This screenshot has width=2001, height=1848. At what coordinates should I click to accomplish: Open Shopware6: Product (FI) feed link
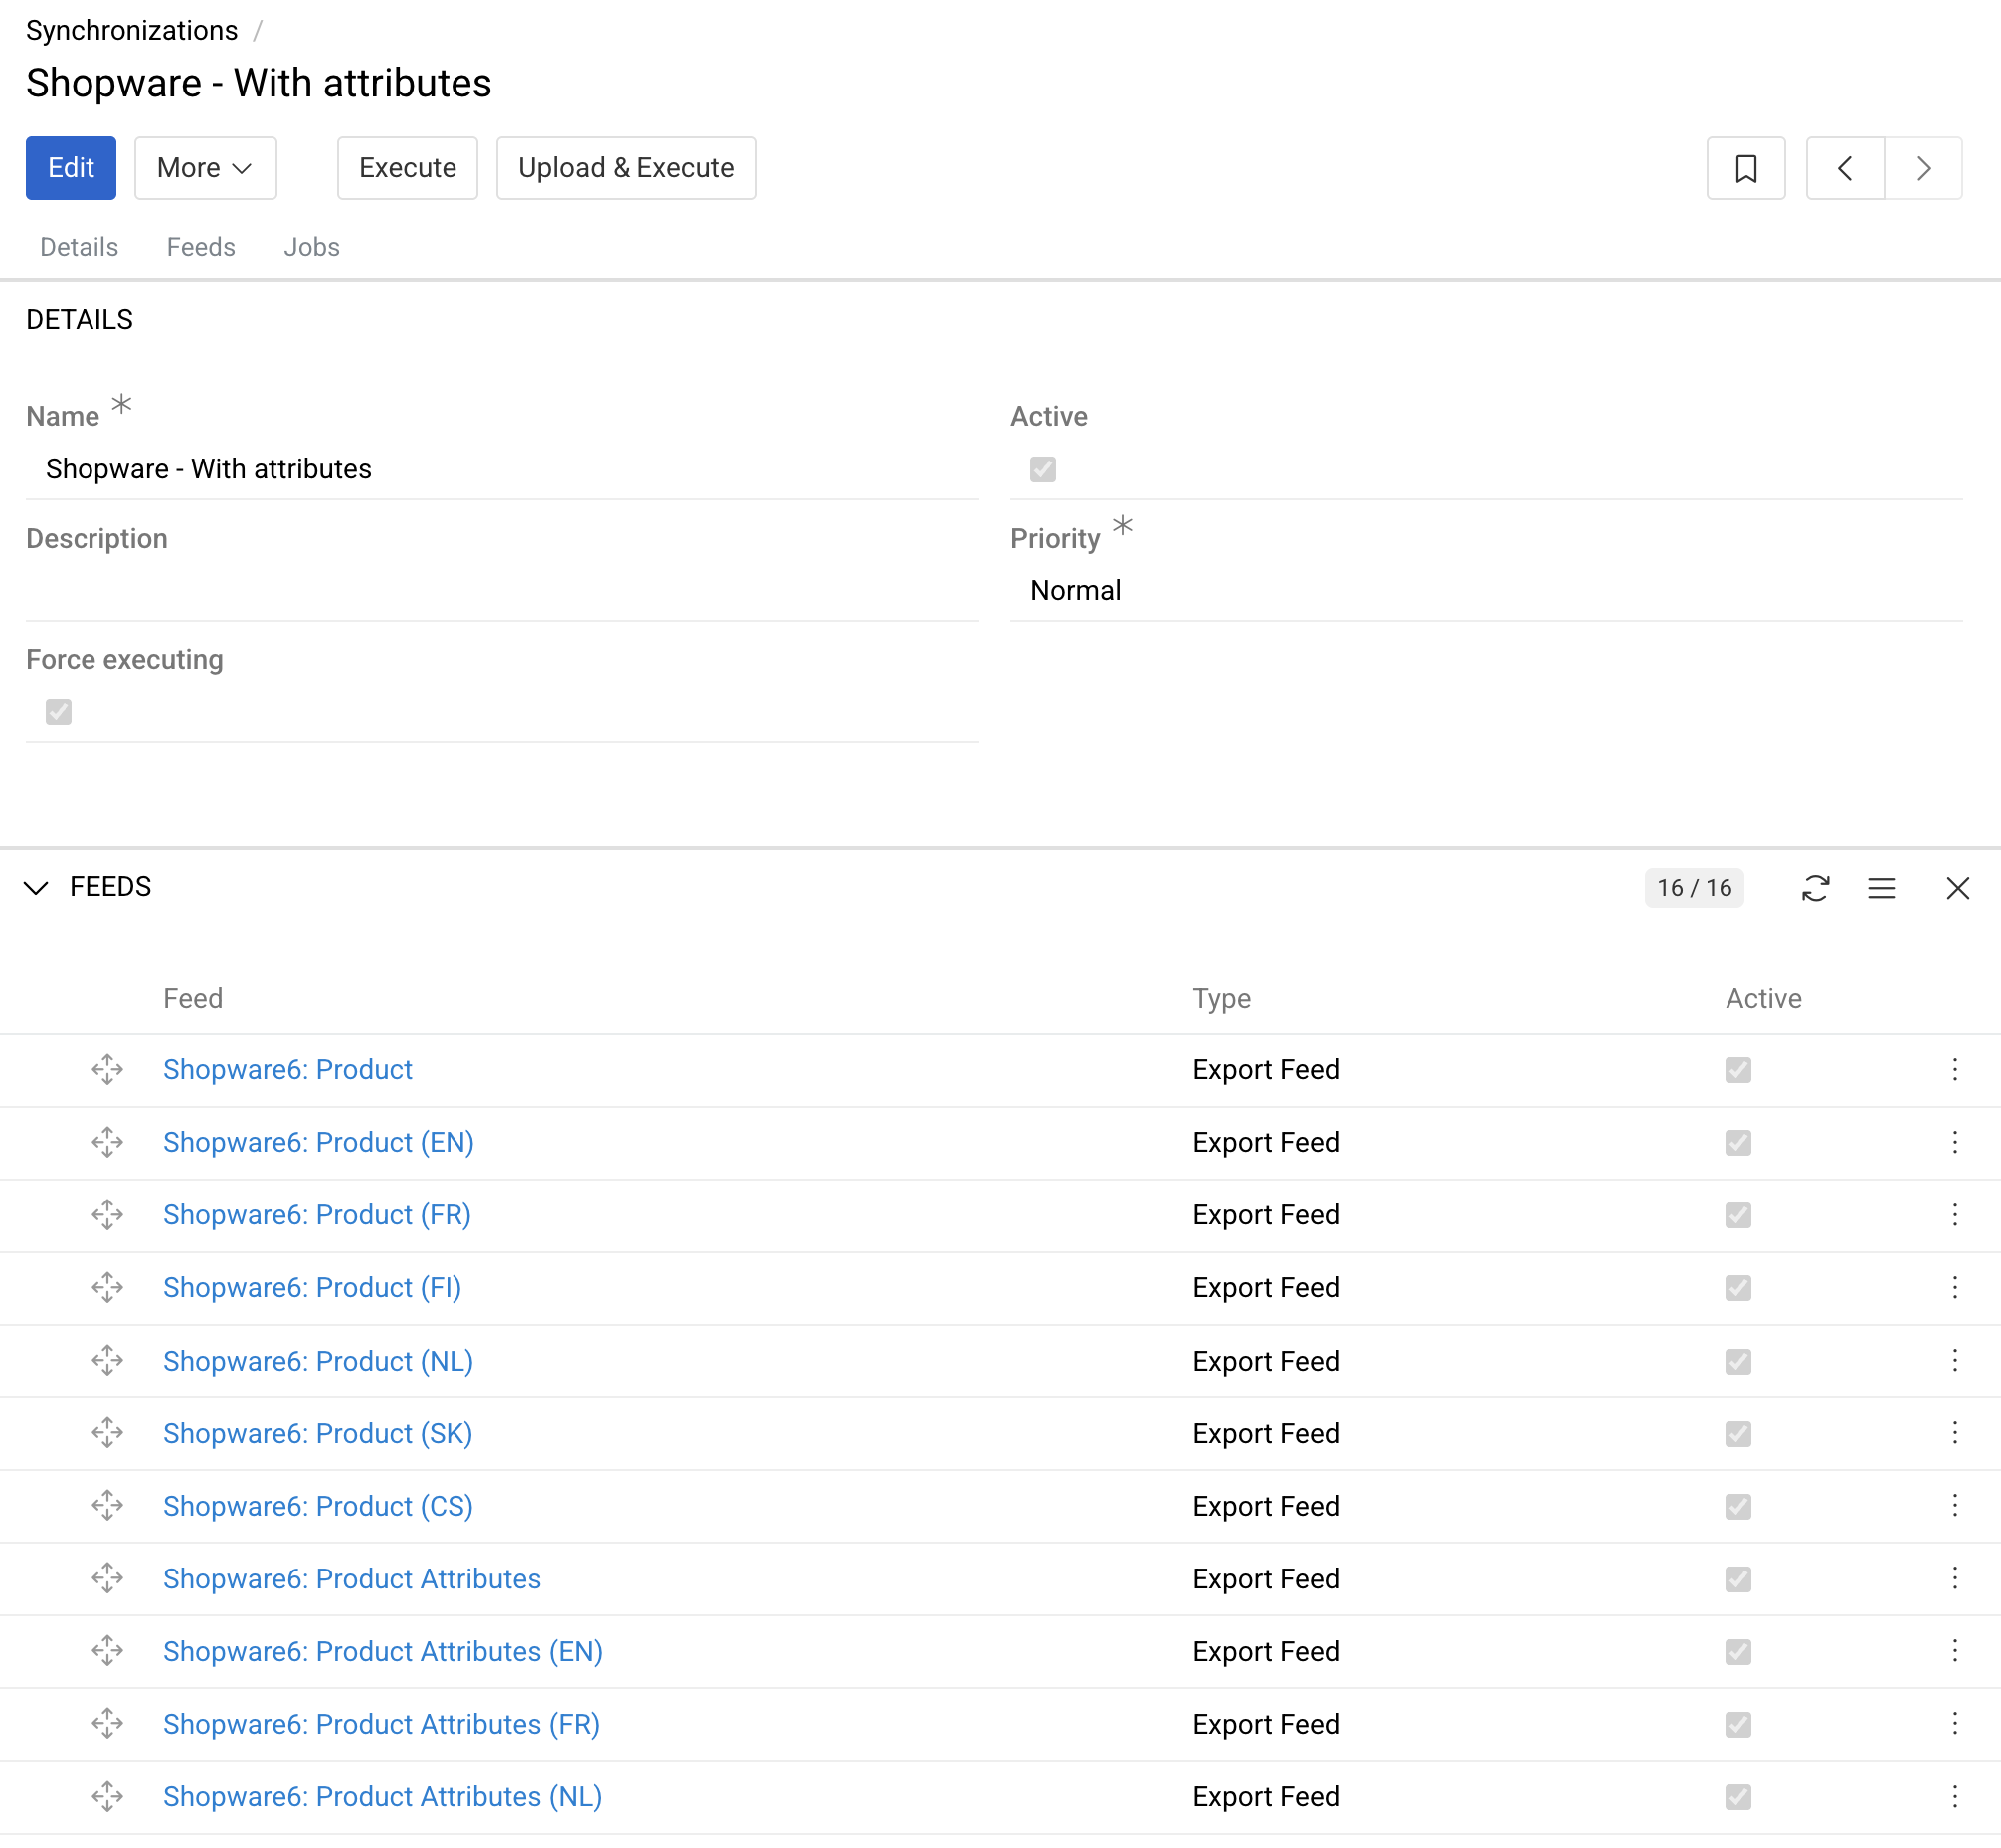(x=312, y=1287)
